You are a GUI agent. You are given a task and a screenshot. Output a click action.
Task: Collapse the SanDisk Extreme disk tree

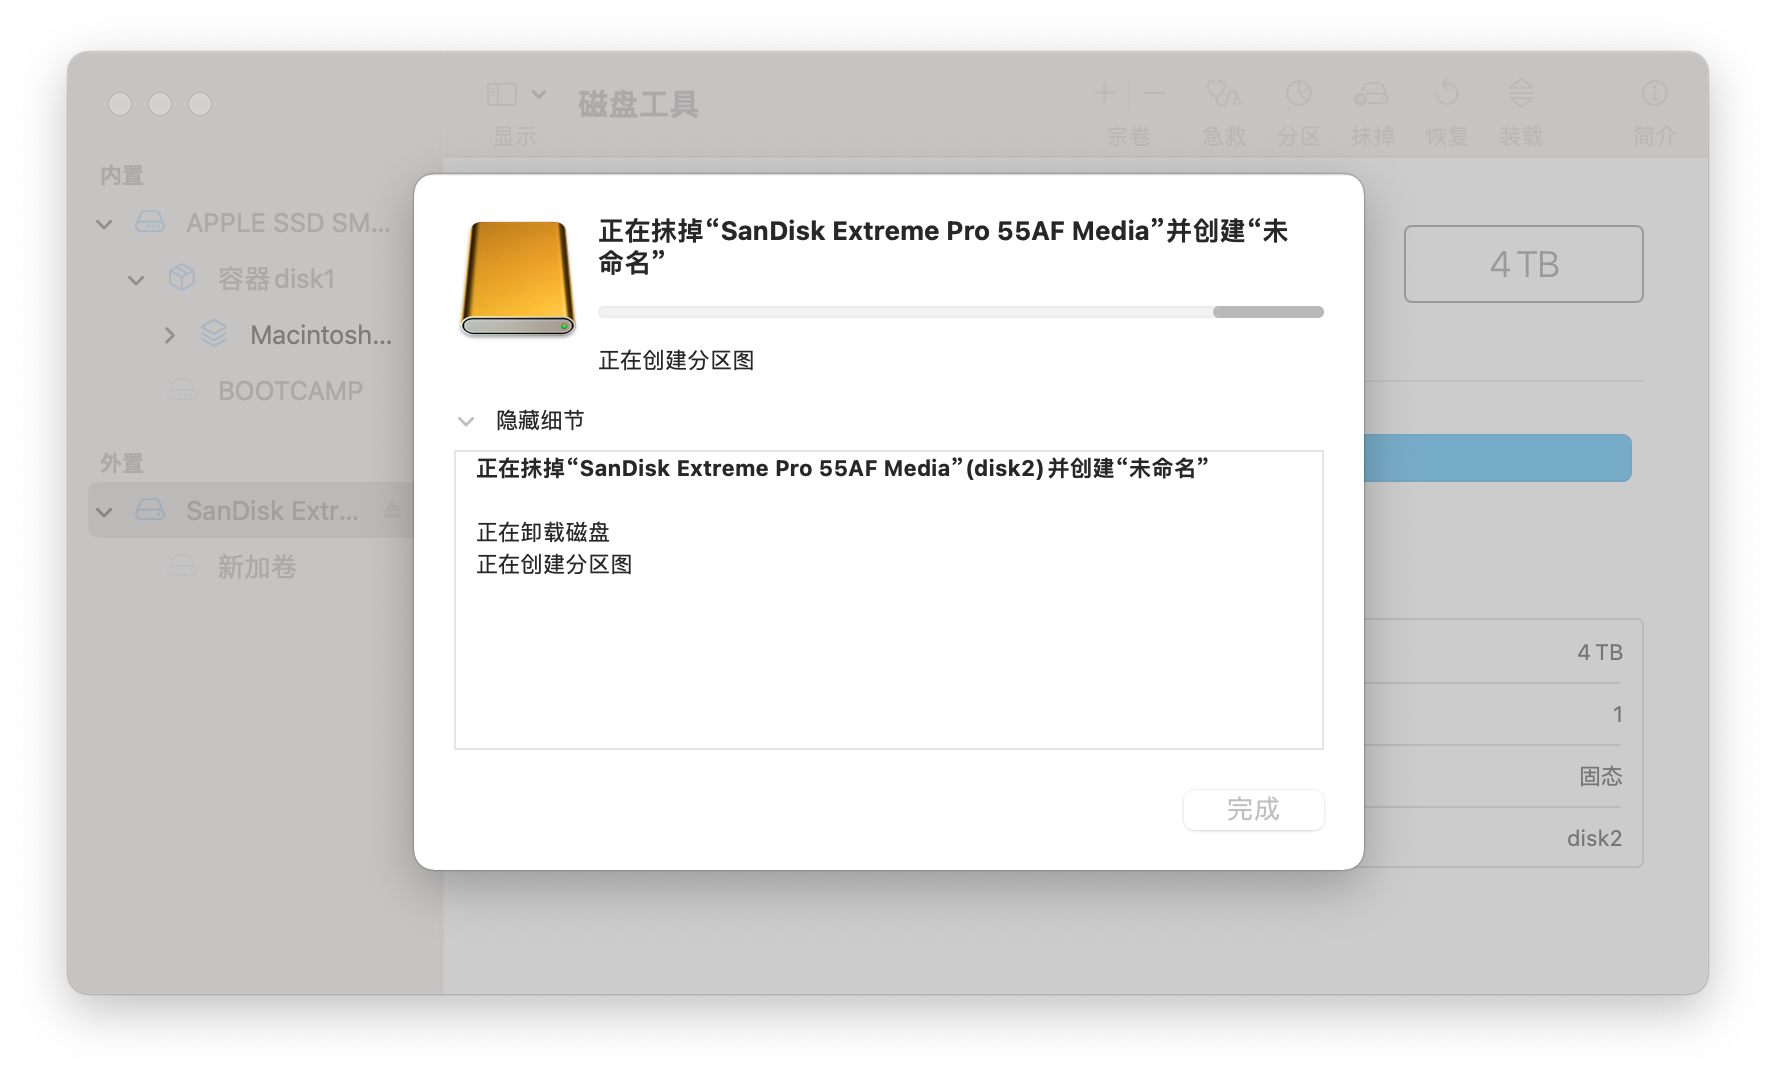pyautogui.click(x=104, y=512)
